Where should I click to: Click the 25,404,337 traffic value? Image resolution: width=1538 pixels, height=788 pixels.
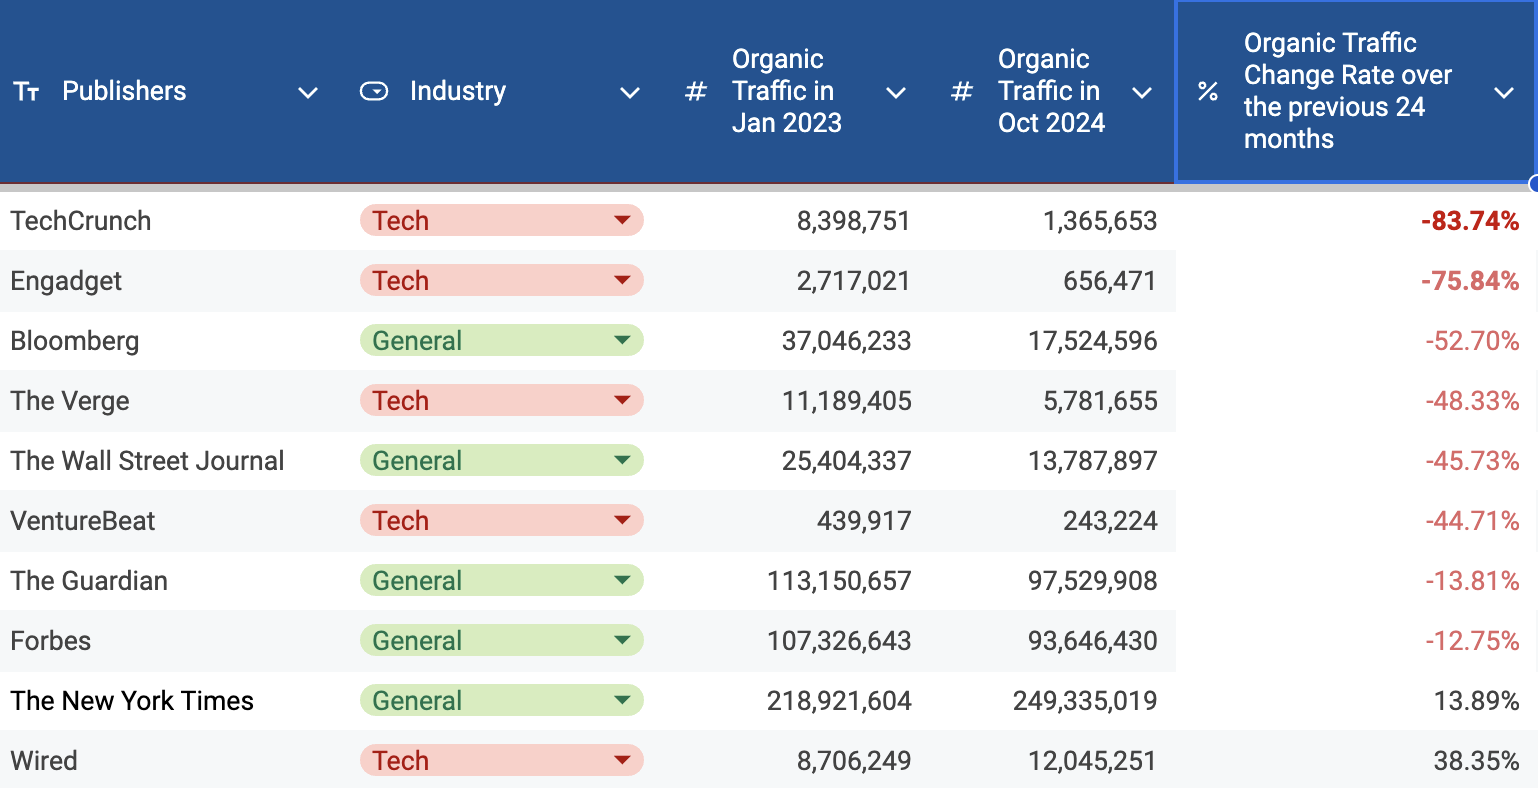(846, 461)
